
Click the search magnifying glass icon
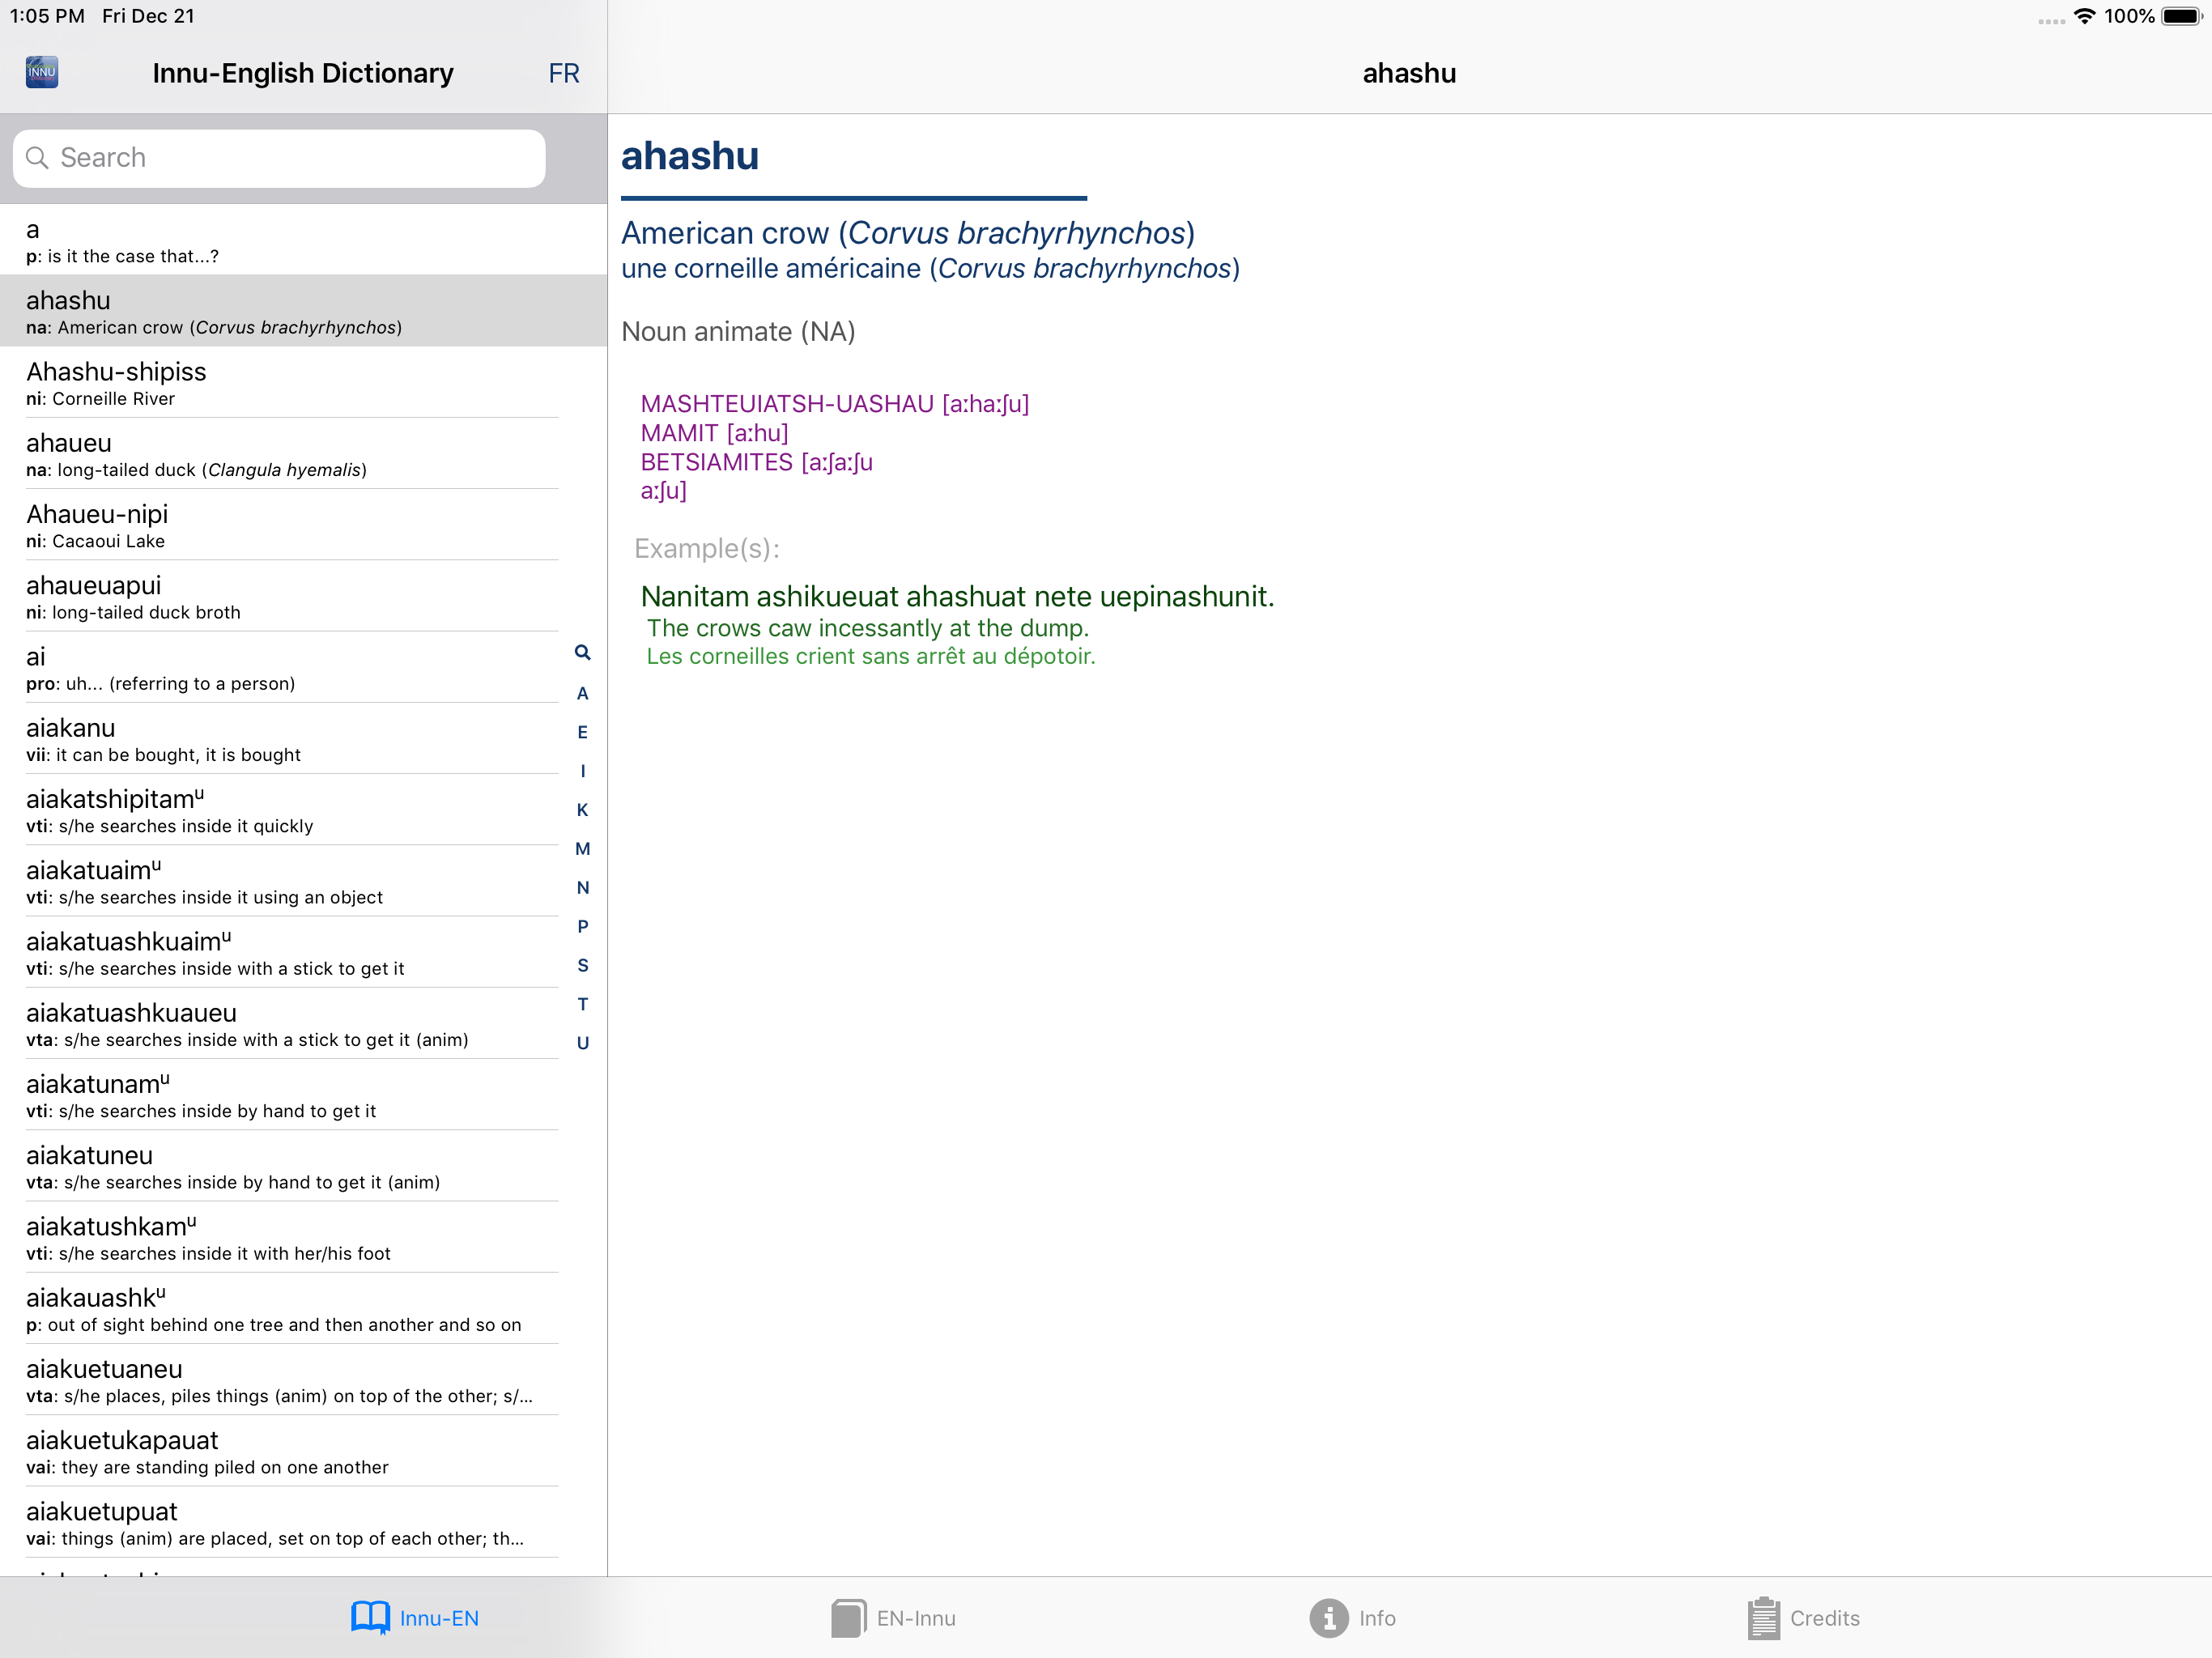[x=37, y=158]
